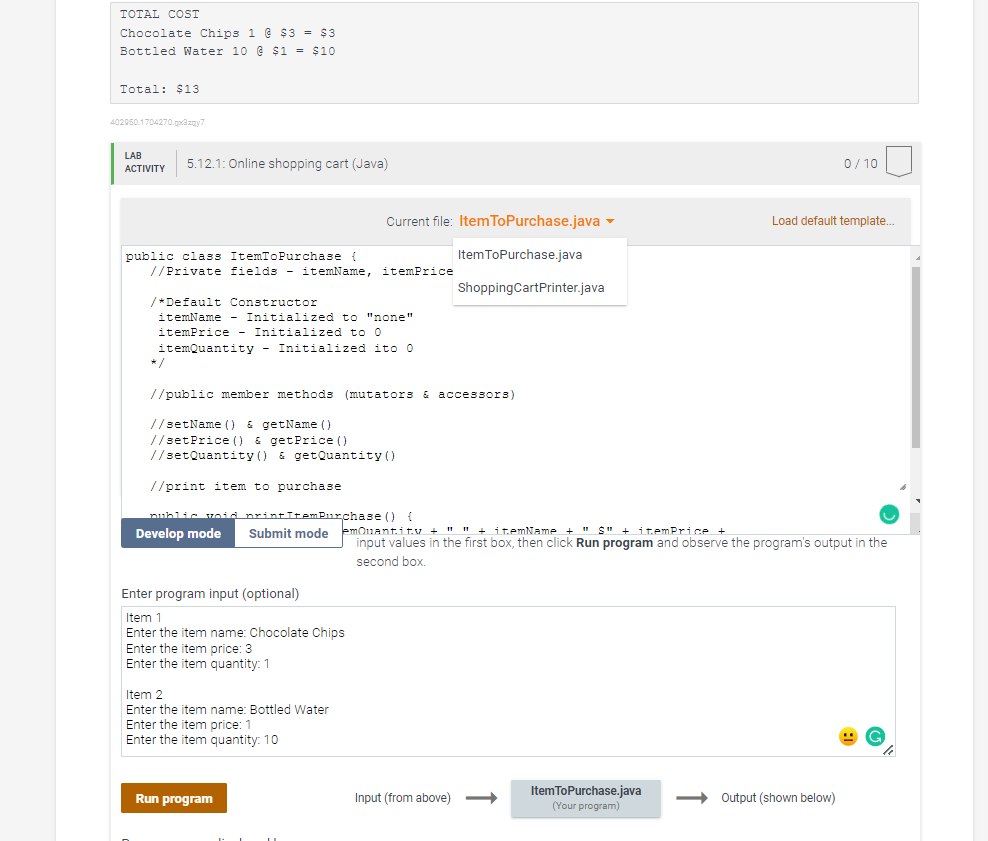The image size is (988, 841).
Task: Click the green Grammarly icon near the code editor
Action: (888, 513)
